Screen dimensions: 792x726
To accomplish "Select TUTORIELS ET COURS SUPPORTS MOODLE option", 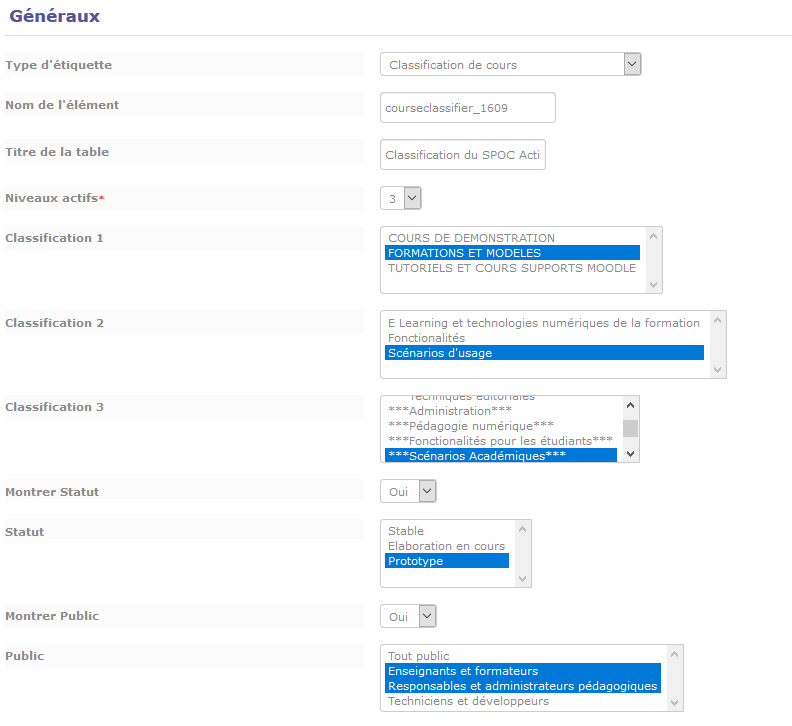I will click(x=511, y=268).
